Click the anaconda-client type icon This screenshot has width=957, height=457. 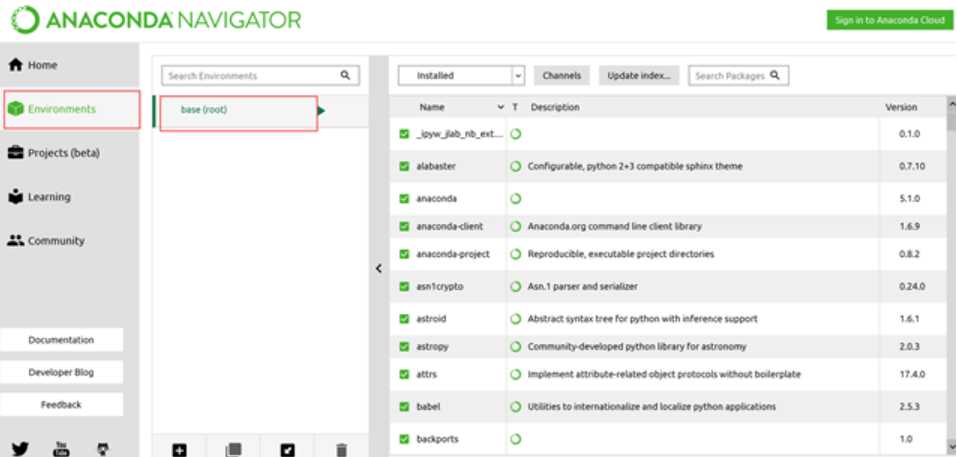click(x=516, y=226)
